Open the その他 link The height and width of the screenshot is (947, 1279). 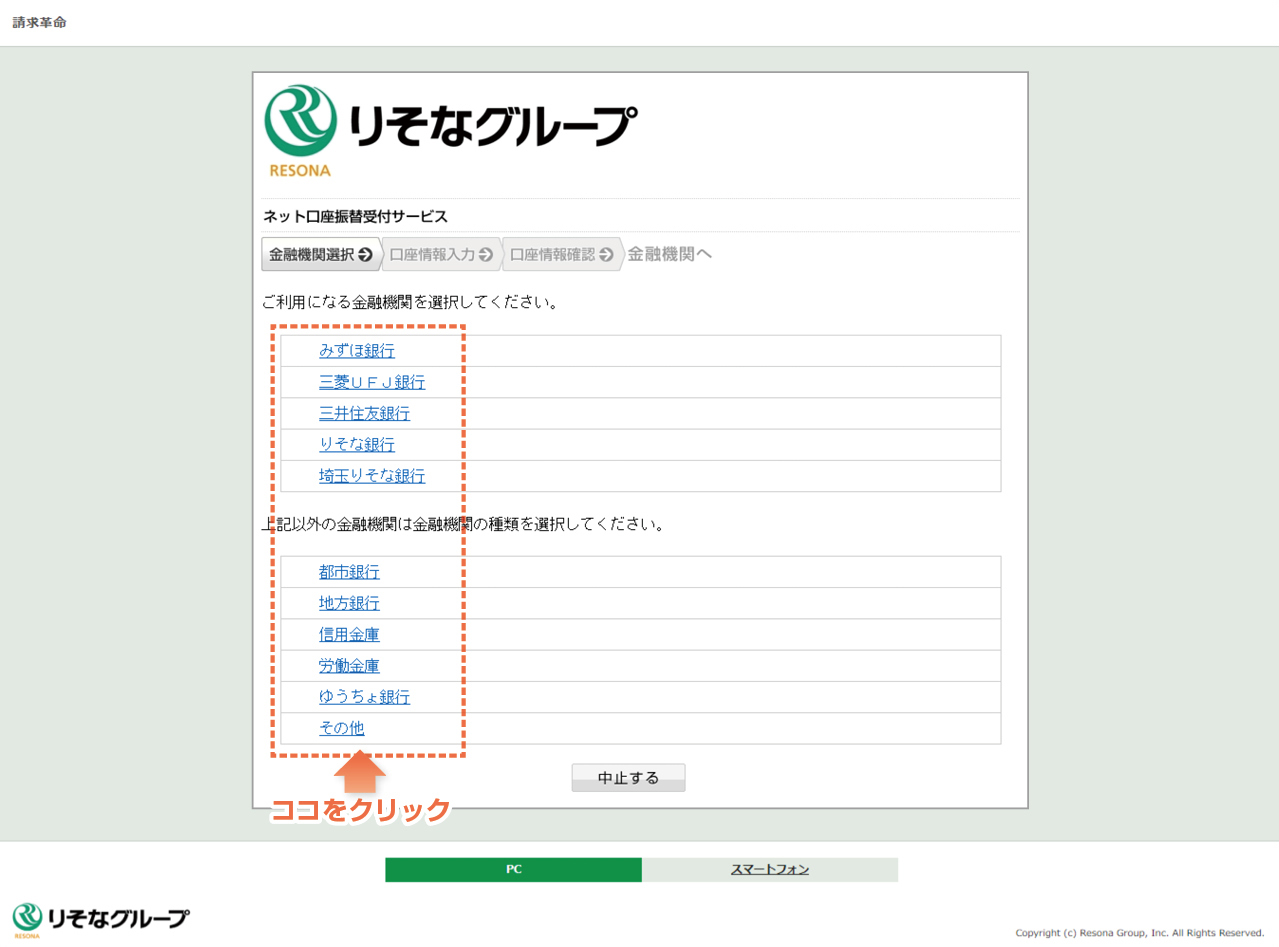pyautogui.click(x=341, y=728)
